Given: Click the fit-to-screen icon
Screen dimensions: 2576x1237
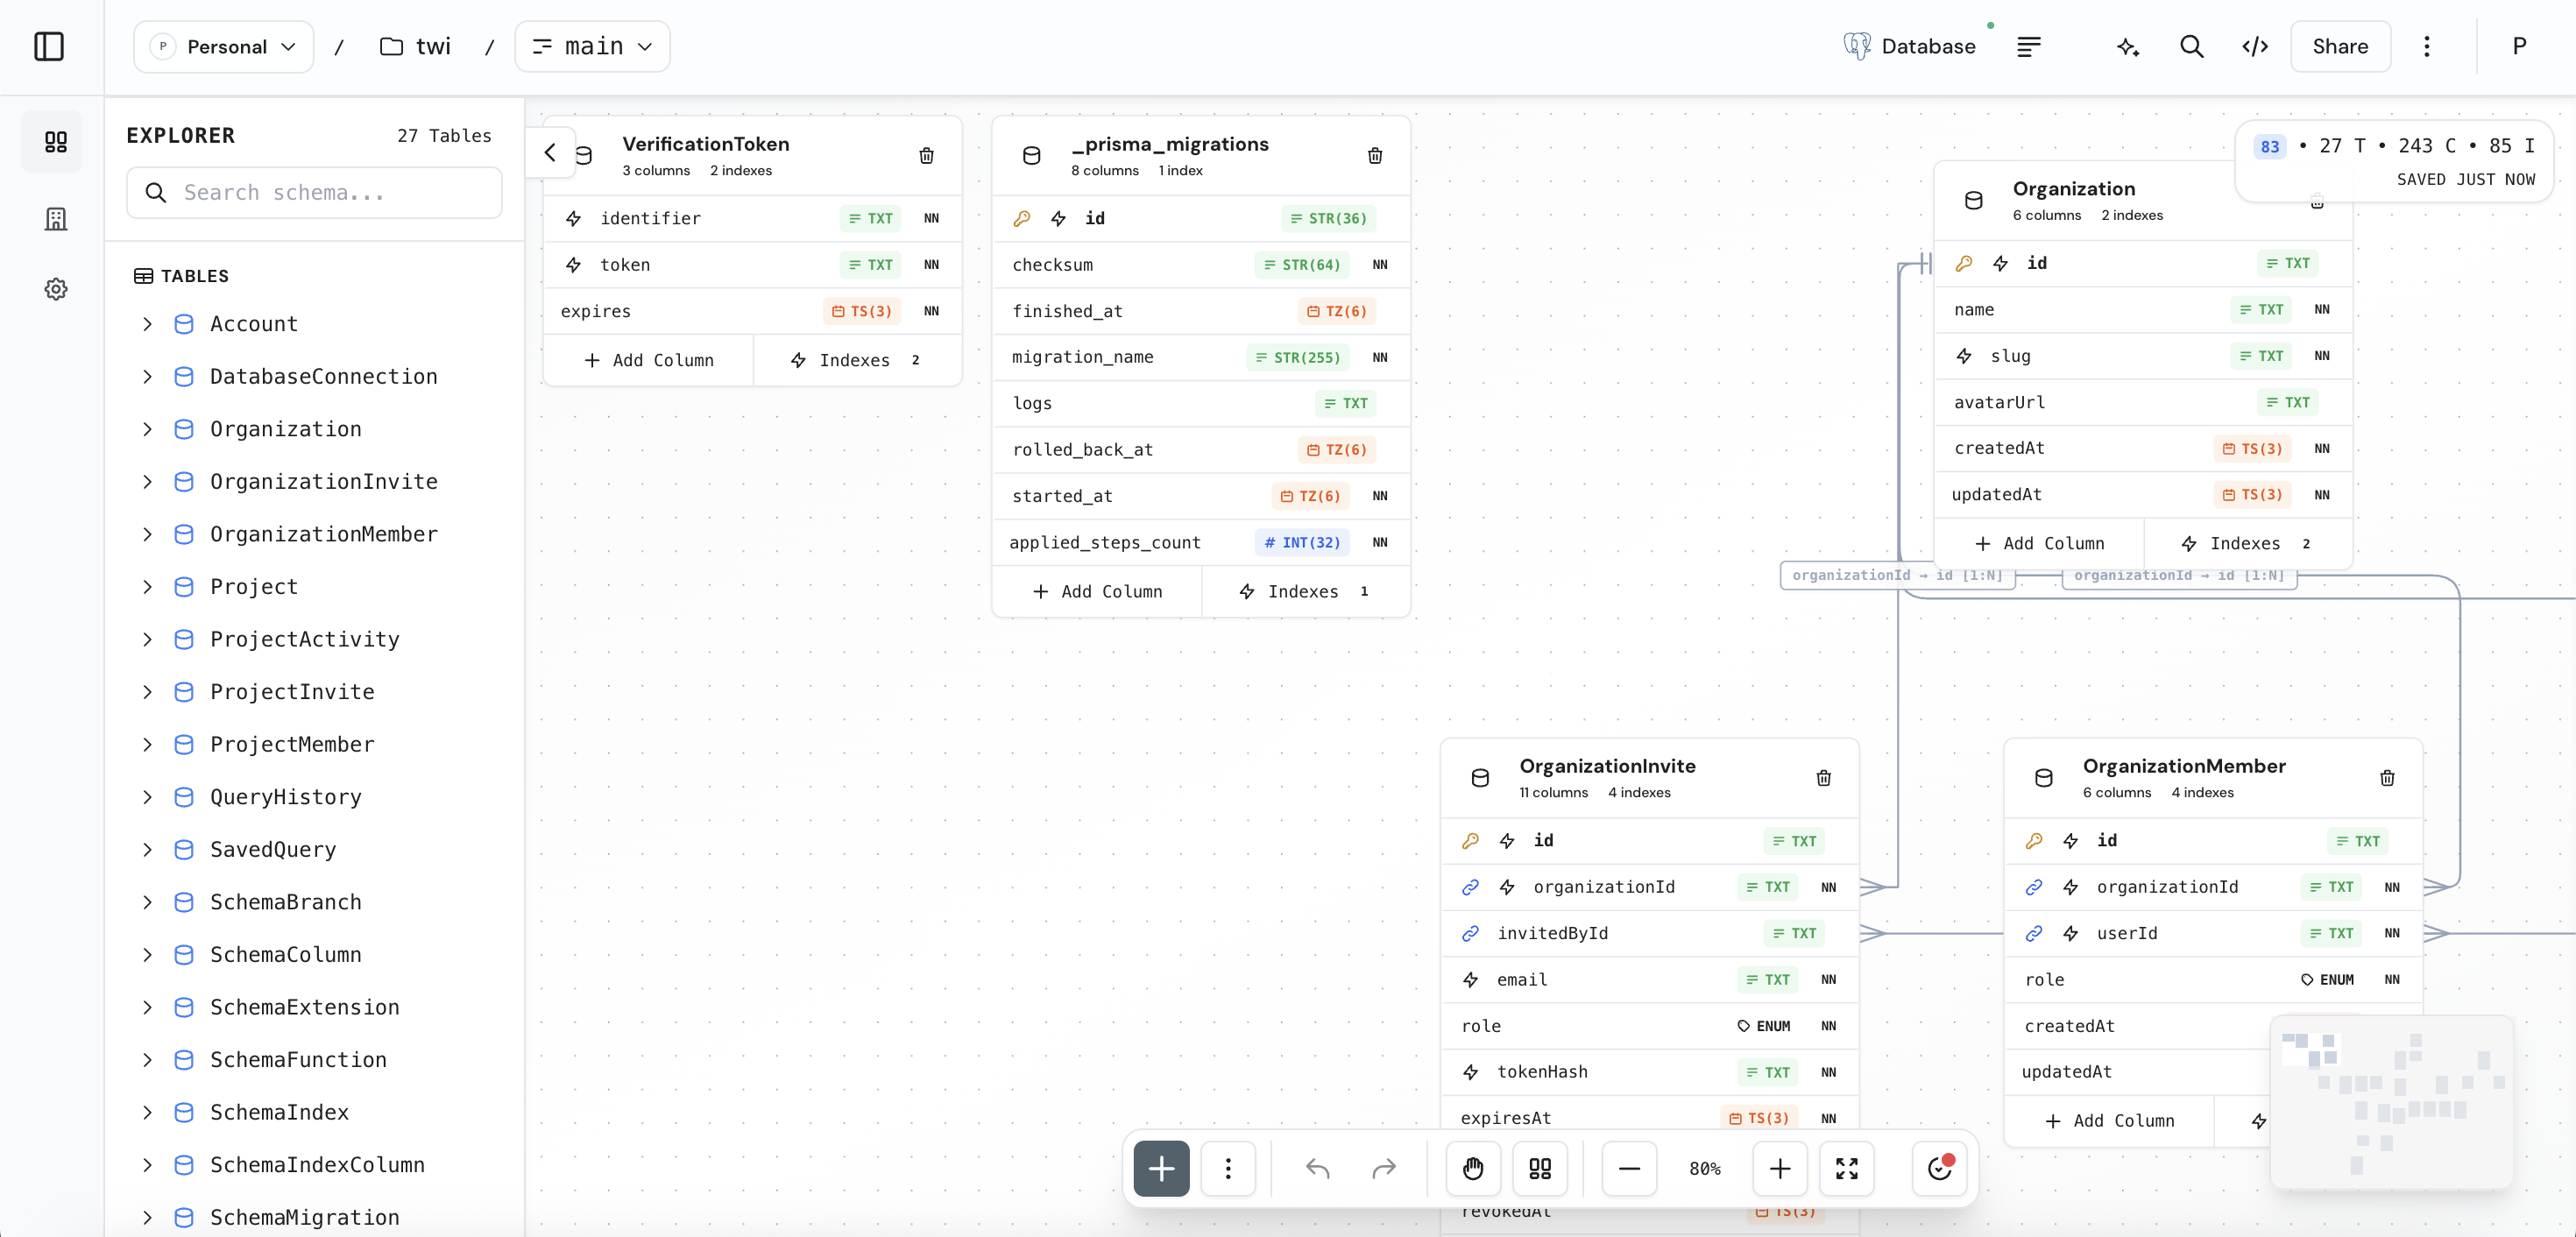Looking at the screenshot, I should point(1846,1168).
